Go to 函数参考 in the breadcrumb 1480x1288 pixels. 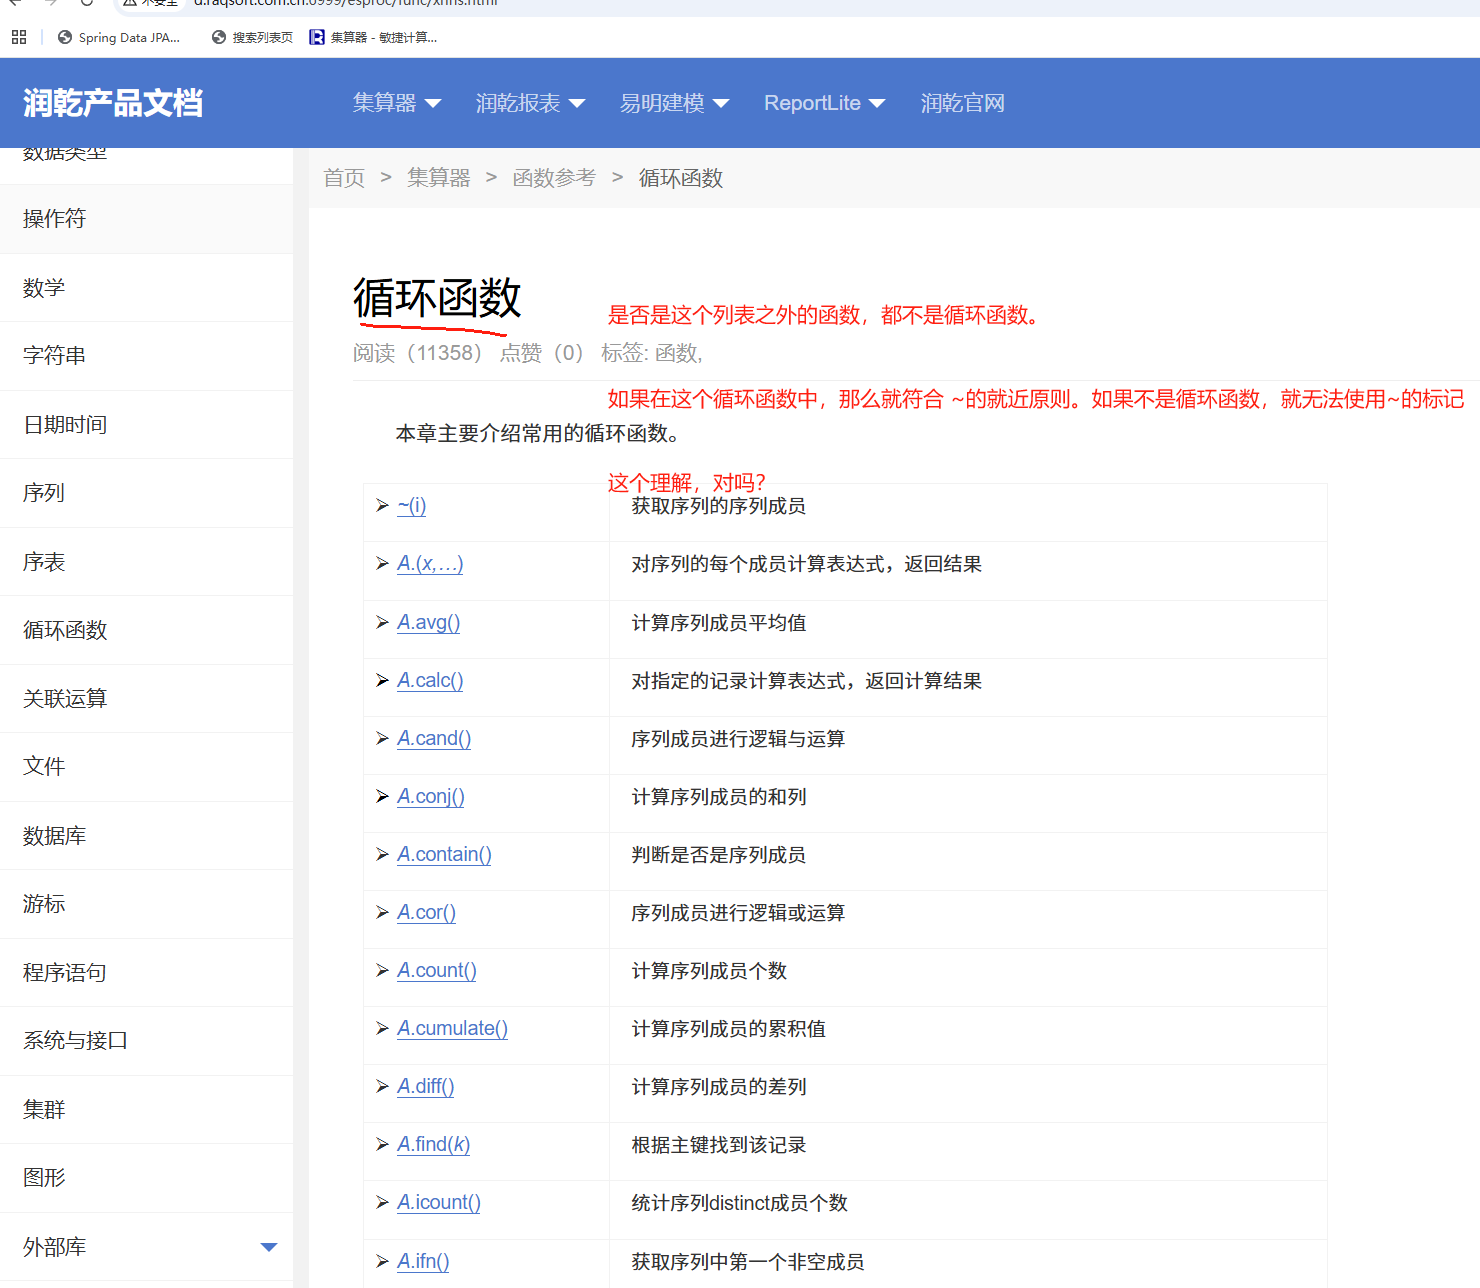click(x=554, y=178)
